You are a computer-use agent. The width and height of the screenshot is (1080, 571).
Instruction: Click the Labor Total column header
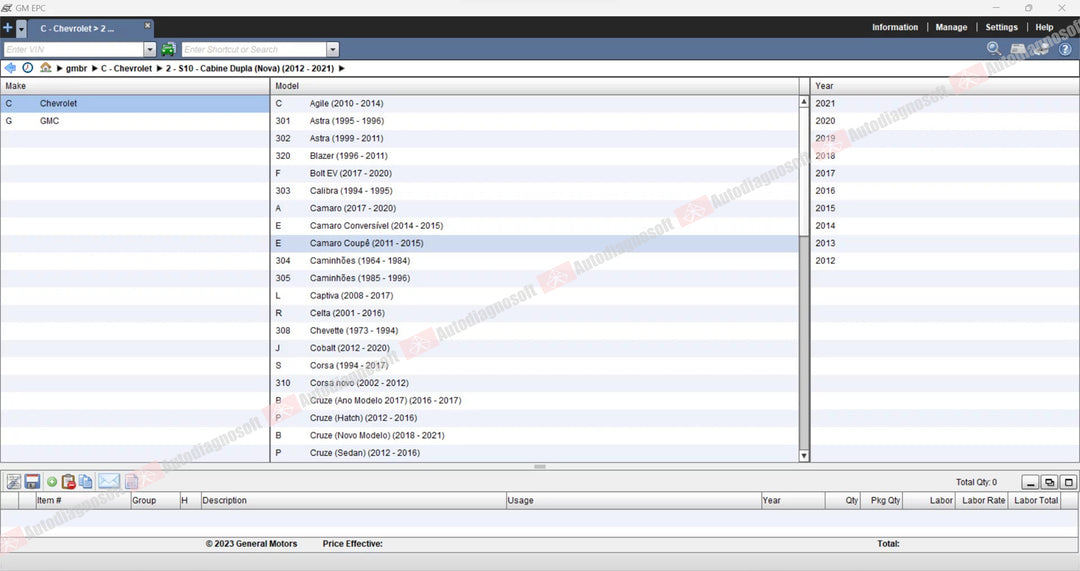pyautogui.click(x=1035, y=501)
